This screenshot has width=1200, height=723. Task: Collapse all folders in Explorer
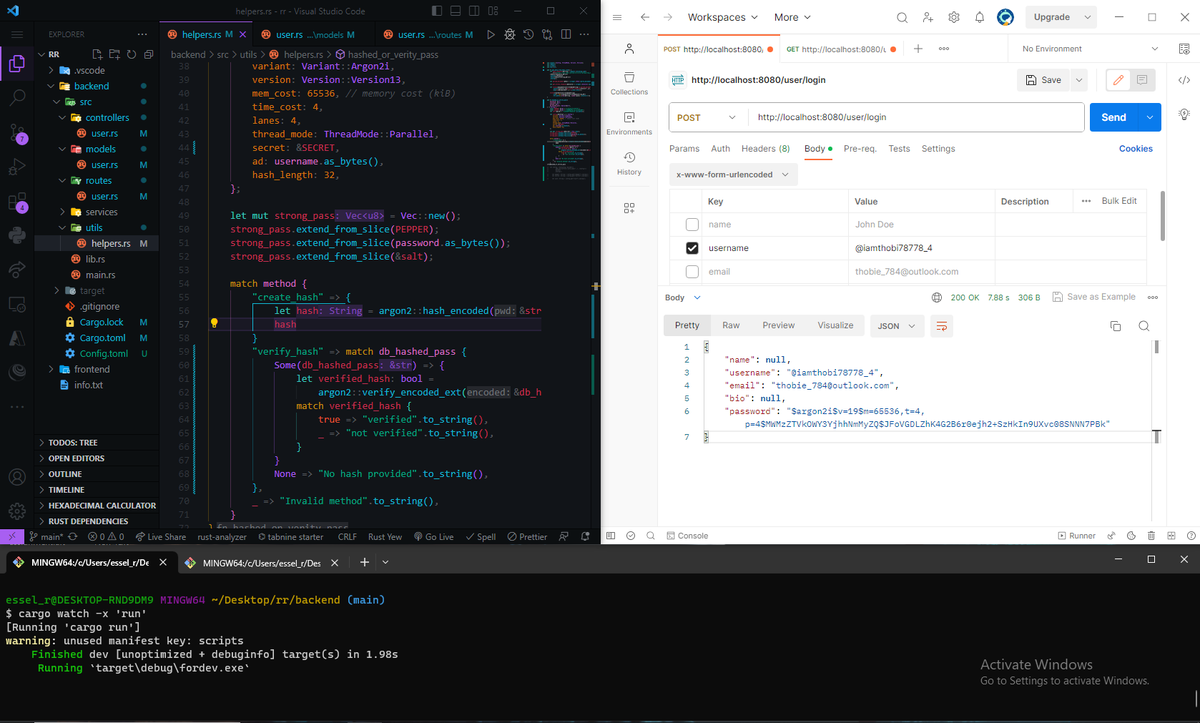[147, 53]
